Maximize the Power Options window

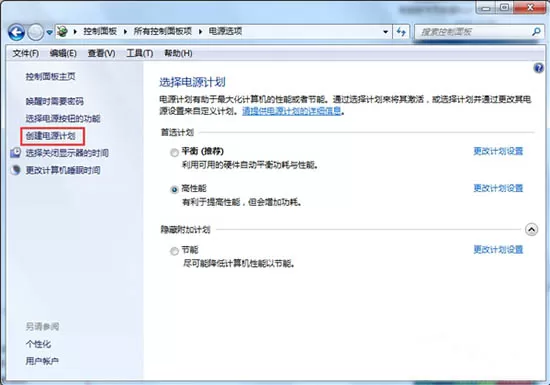(504, 7)
